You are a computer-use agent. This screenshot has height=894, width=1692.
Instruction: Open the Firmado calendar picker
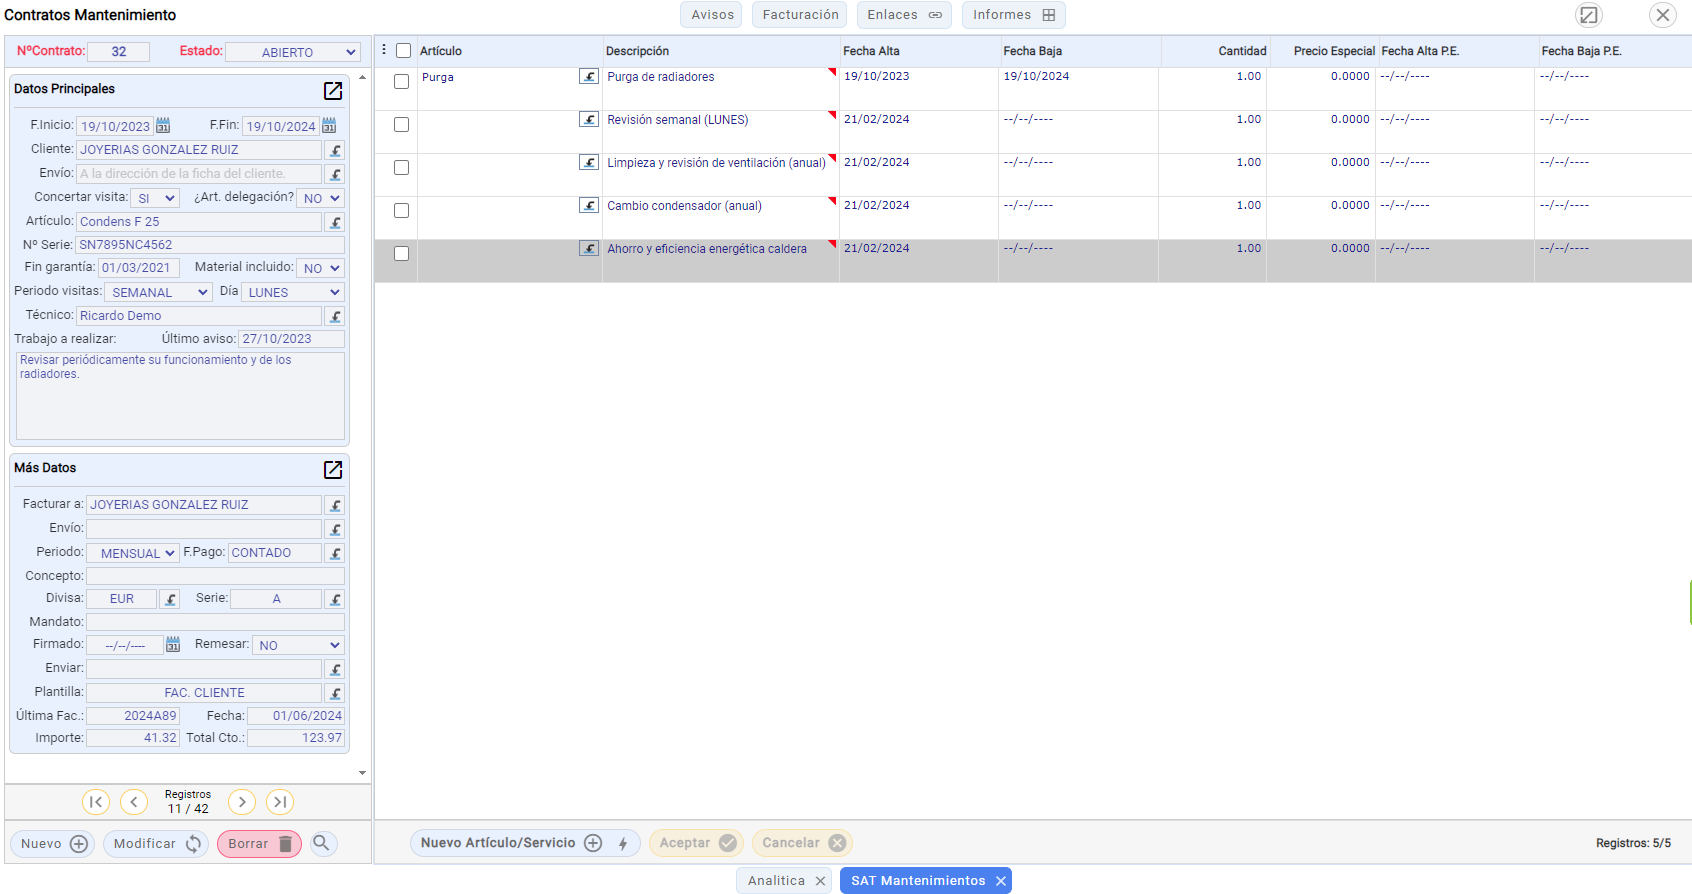[173, 645]
